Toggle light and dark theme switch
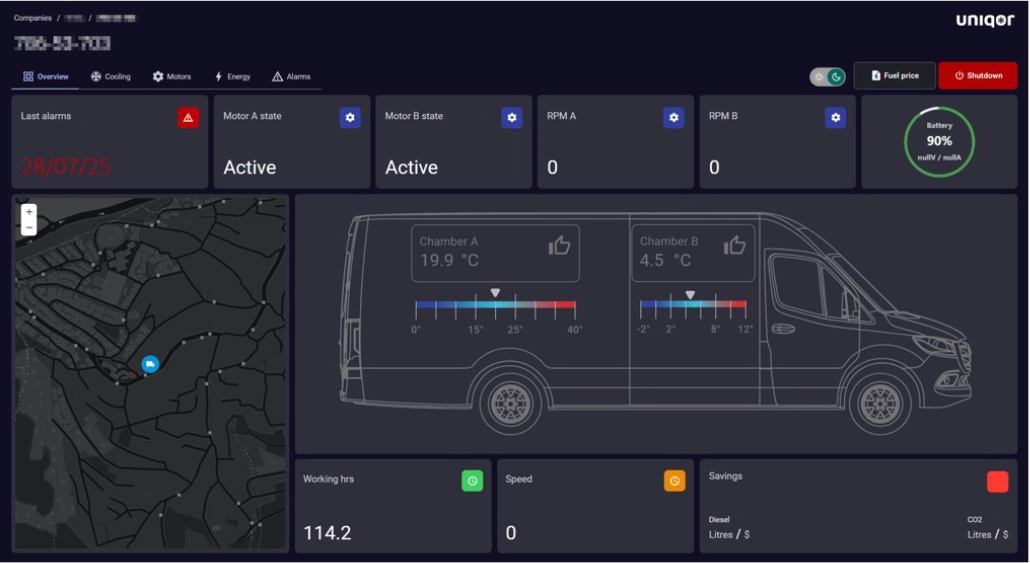This screenshot has height=563, width=1030. [x=828, y=76]
